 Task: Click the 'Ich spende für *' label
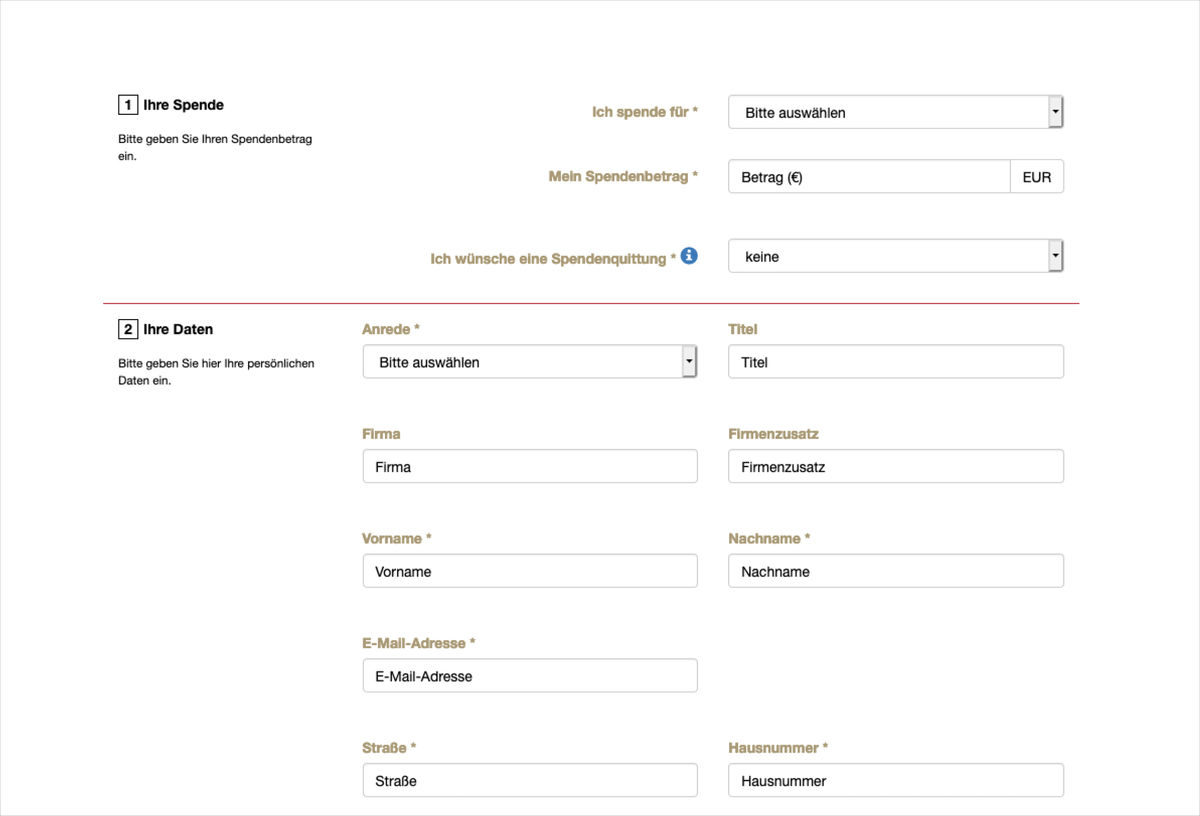click(645, 112)
